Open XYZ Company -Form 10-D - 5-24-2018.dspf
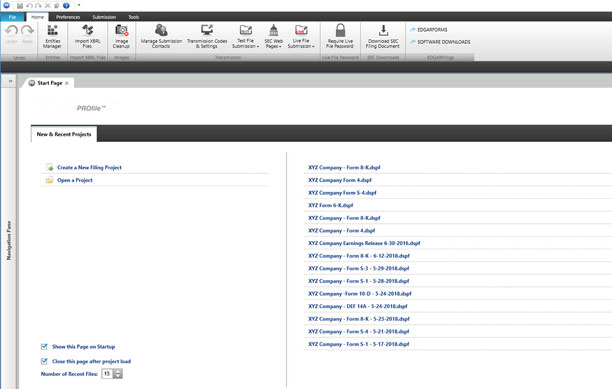 (360, 294)
